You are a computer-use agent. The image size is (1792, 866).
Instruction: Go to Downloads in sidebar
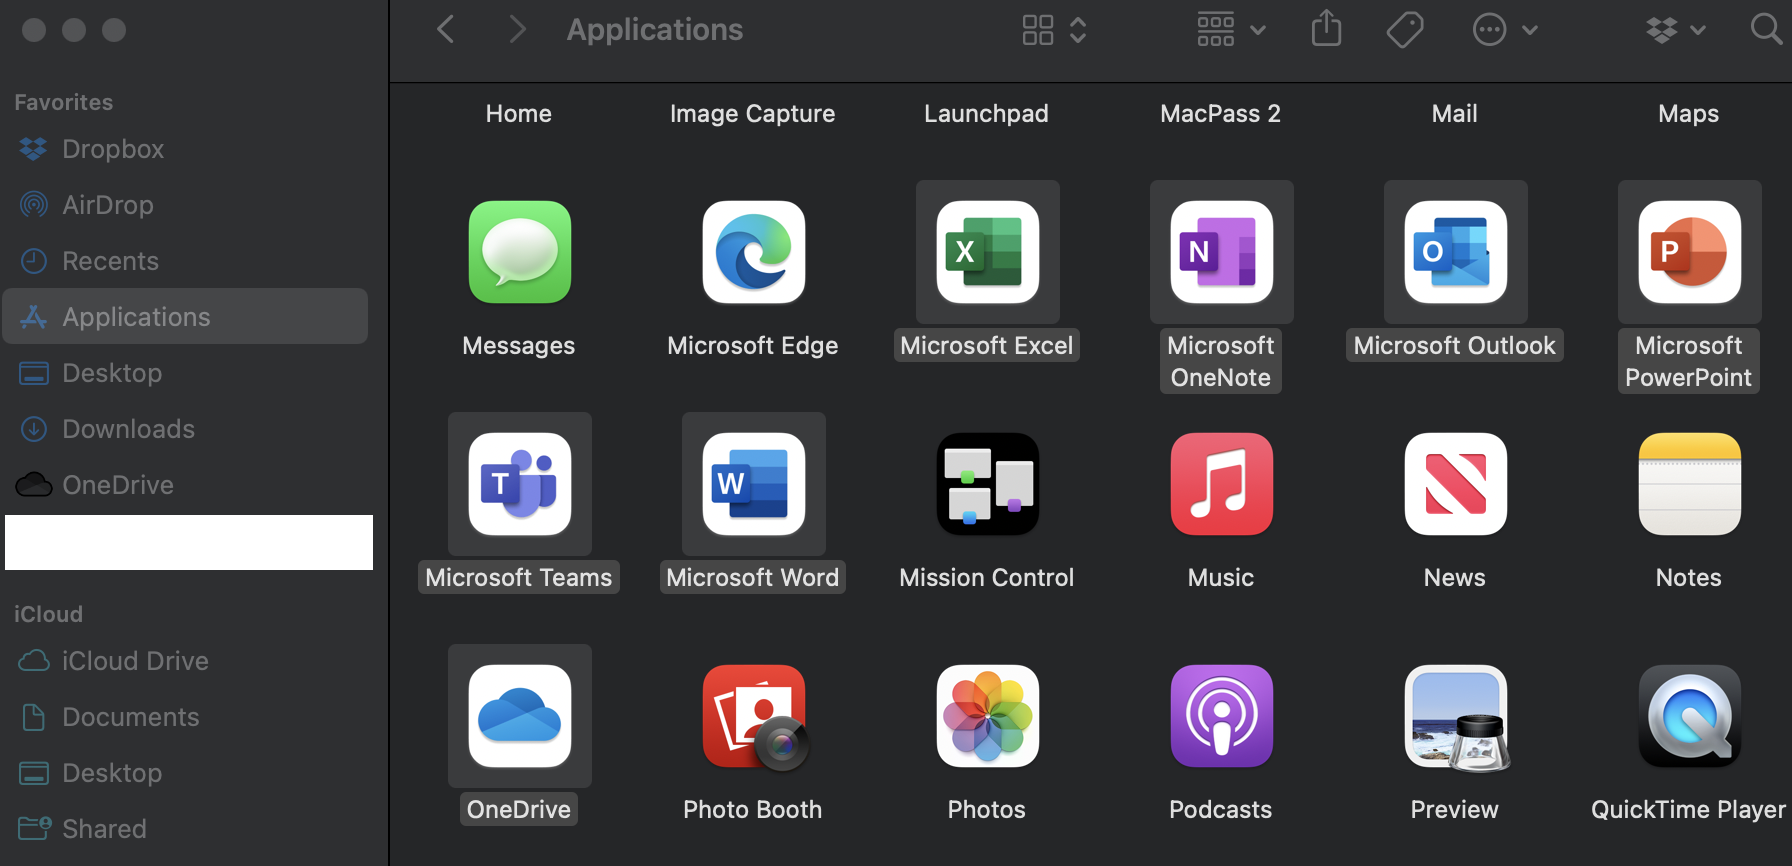pyautogui.click(x=128, y=429)
